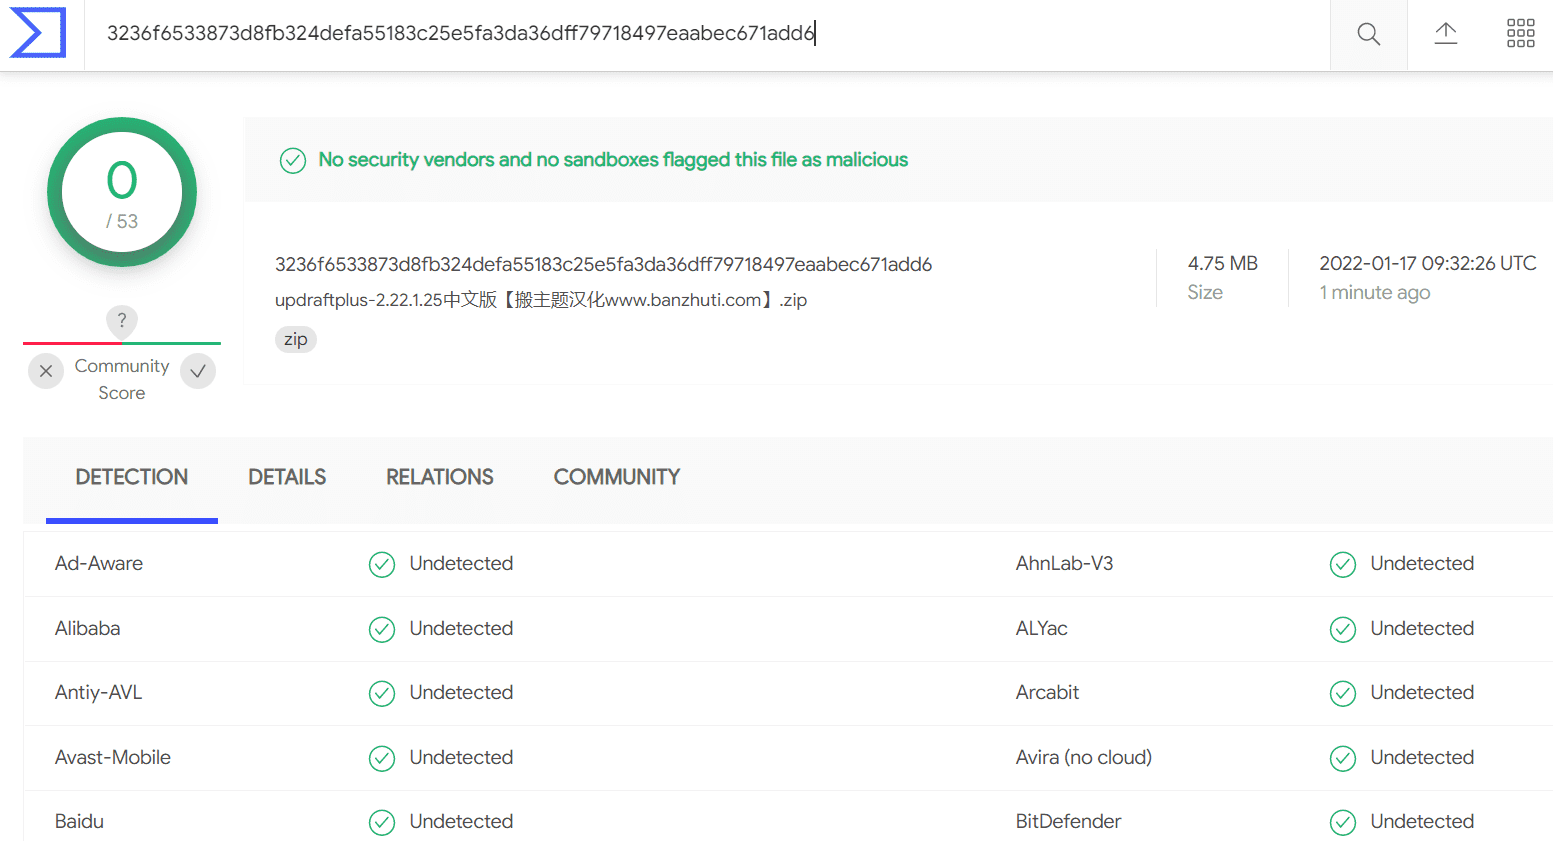Switch to the DETAILS tab
This screenshot has width=1553, height=841.
tap(287, 478)
